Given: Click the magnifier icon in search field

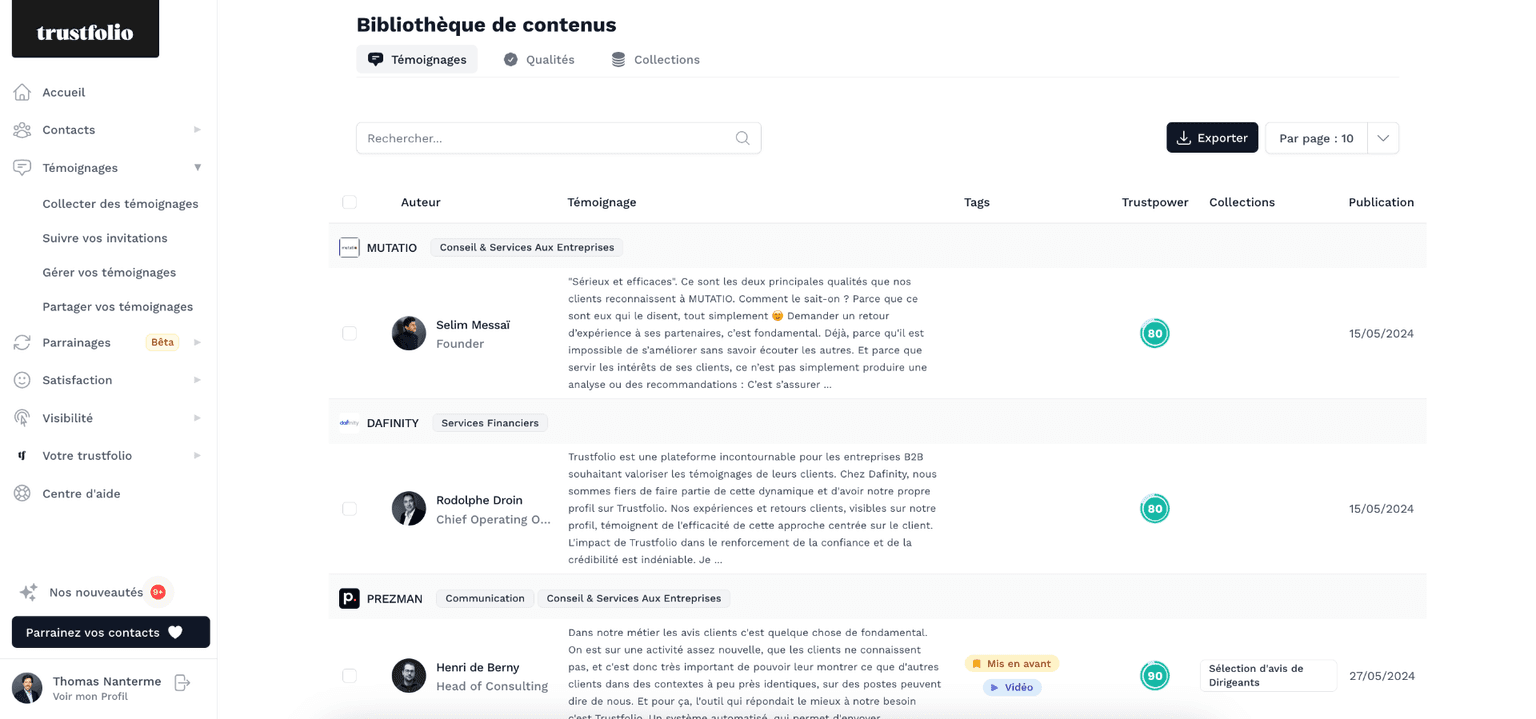Looking at the screenshot, I should (x=742, y=138).
